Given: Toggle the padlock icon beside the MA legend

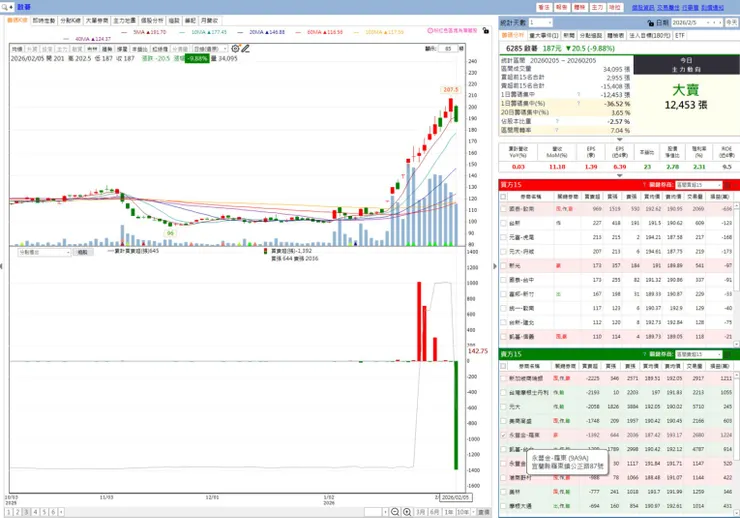Looking at the screenshot, I should 486,31.
